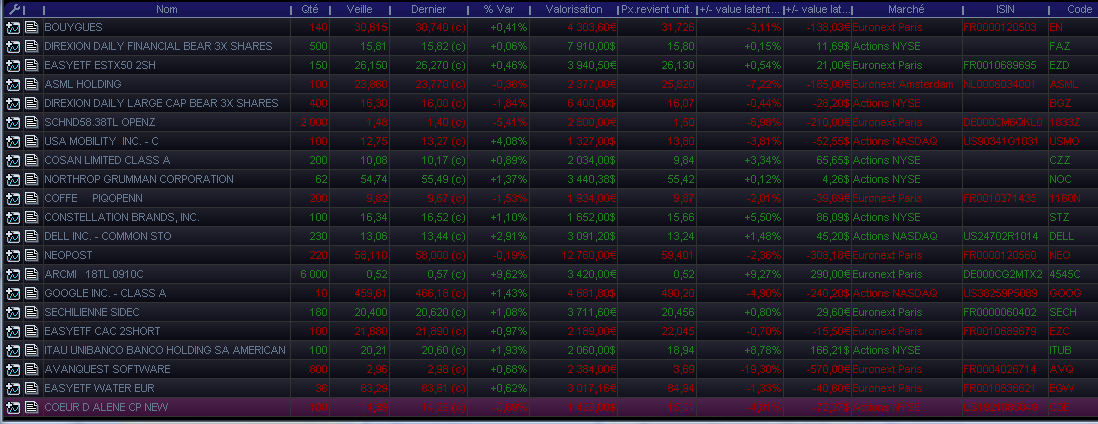
Task: Click the +9,62% variation cell
Action: click(x=506, y=274)
